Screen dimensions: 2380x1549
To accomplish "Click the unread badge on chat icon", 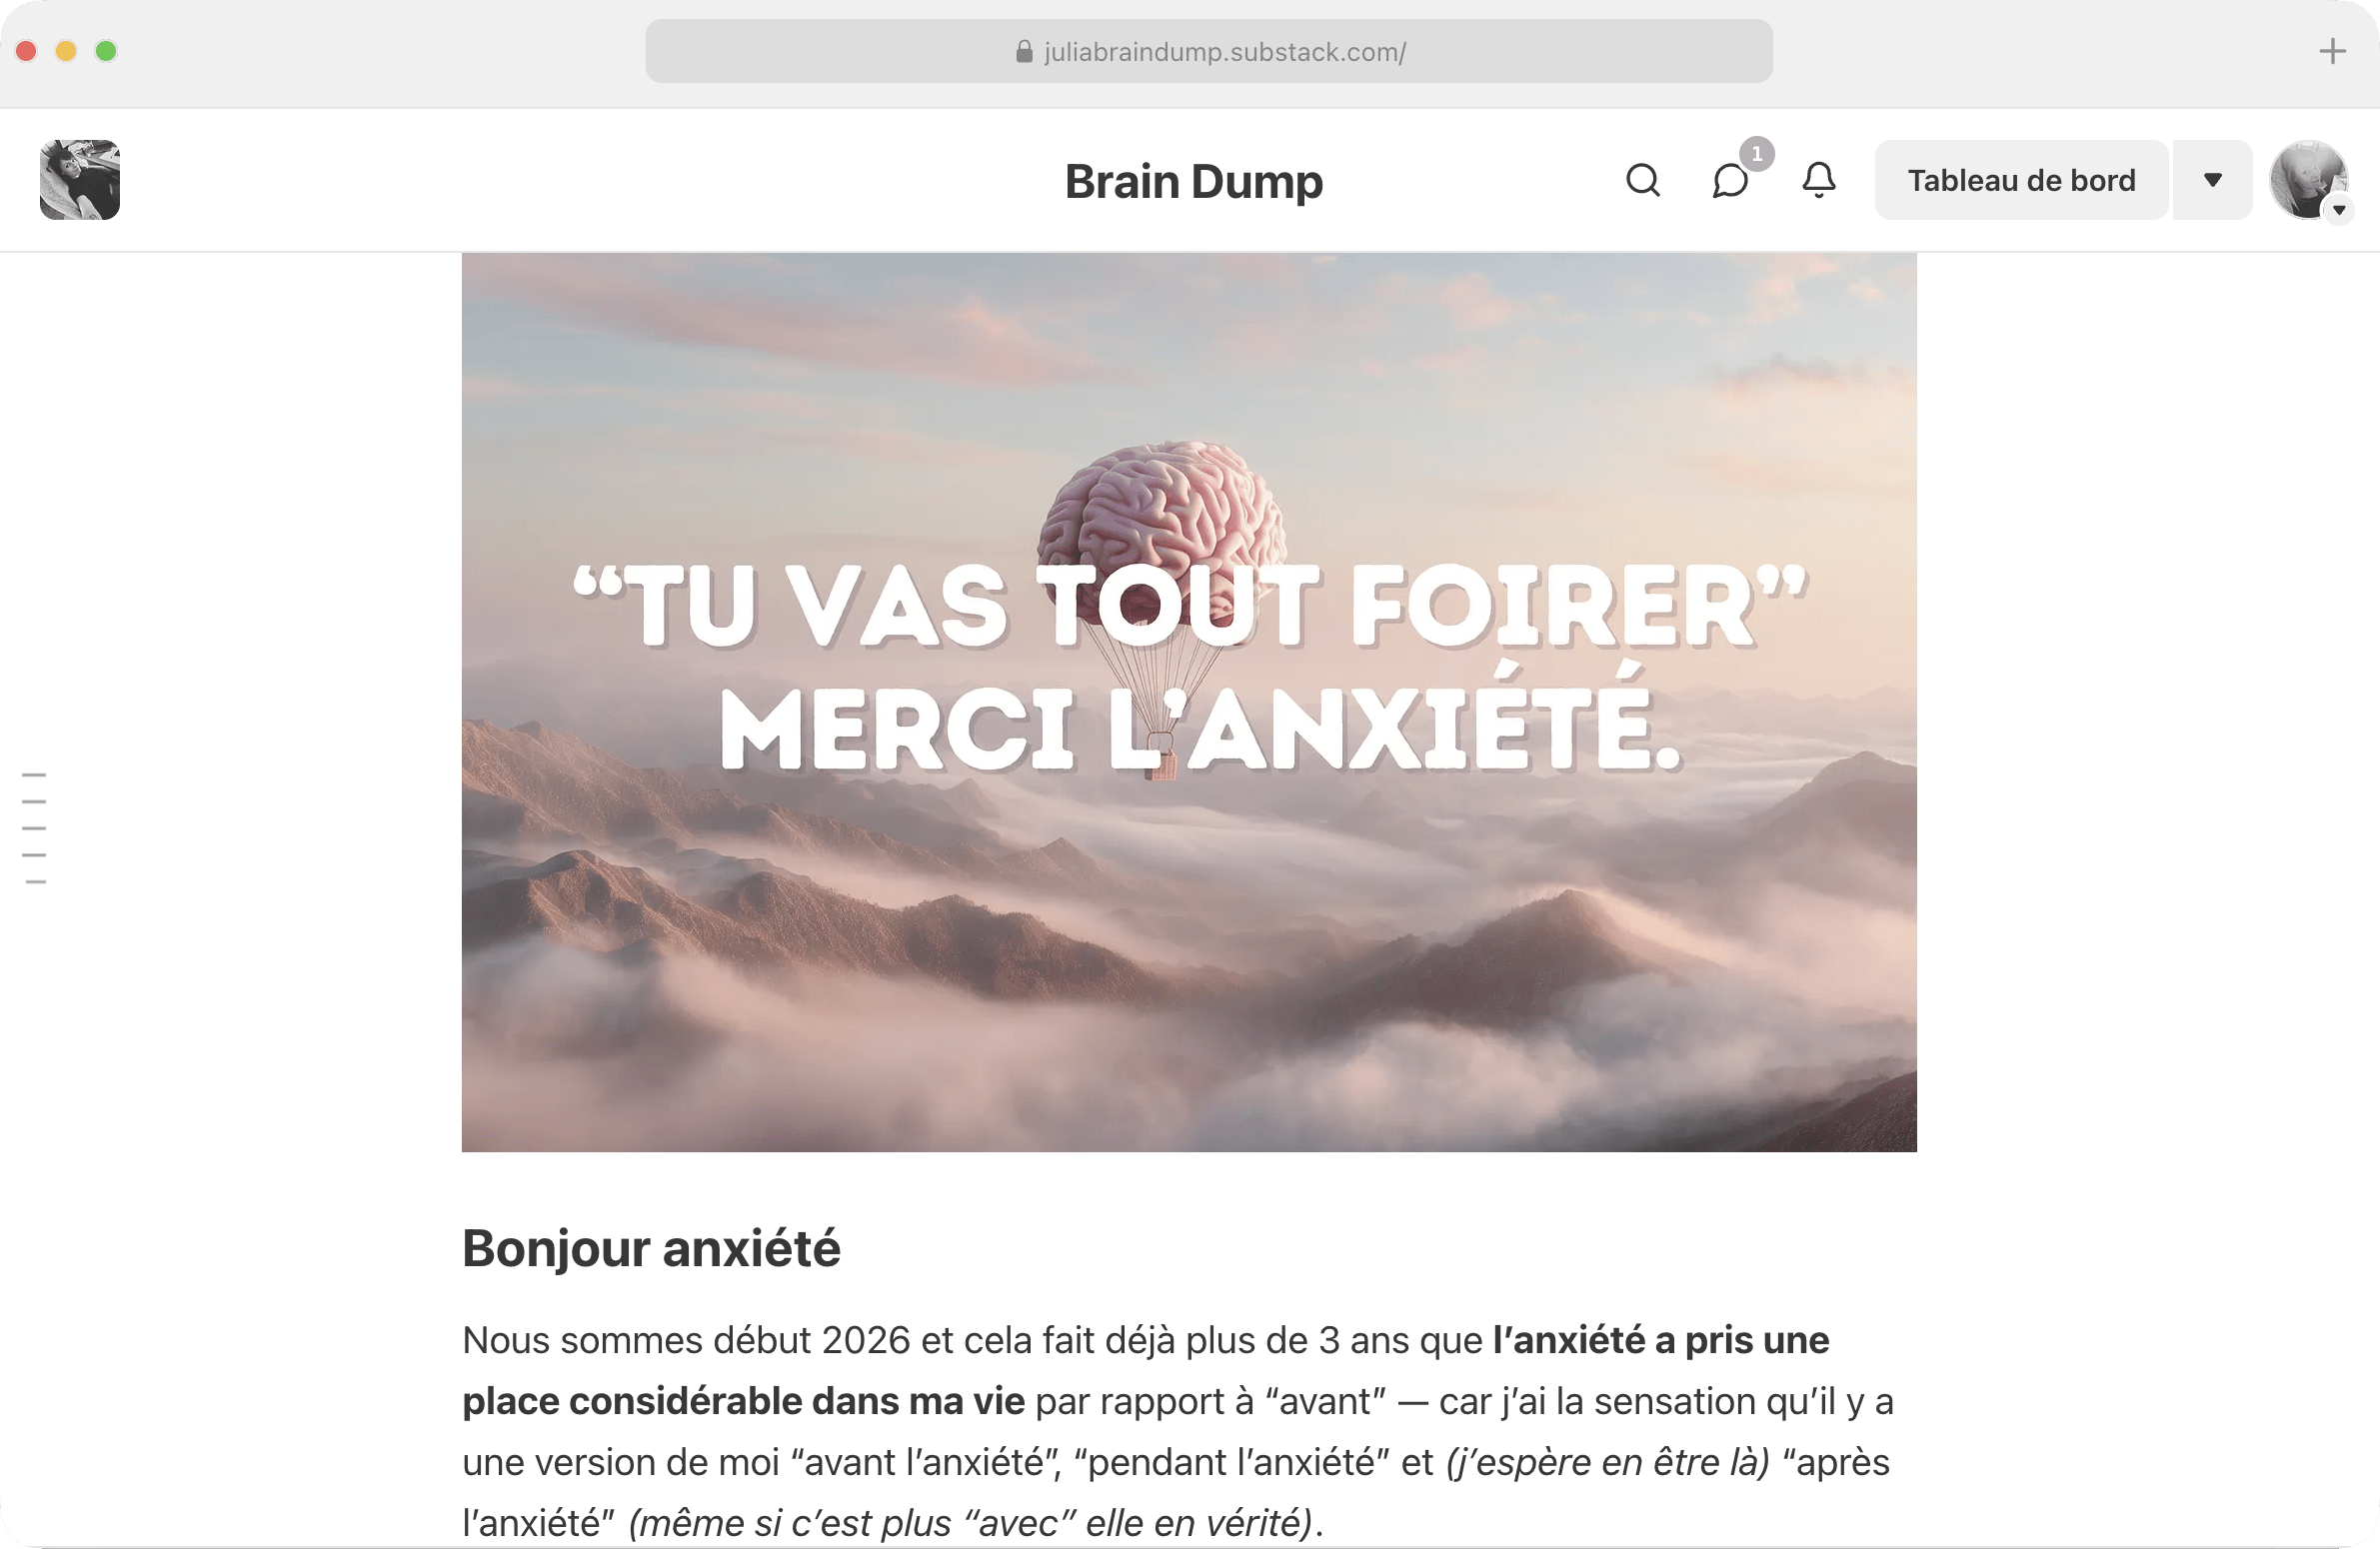I will [1757, 154].
